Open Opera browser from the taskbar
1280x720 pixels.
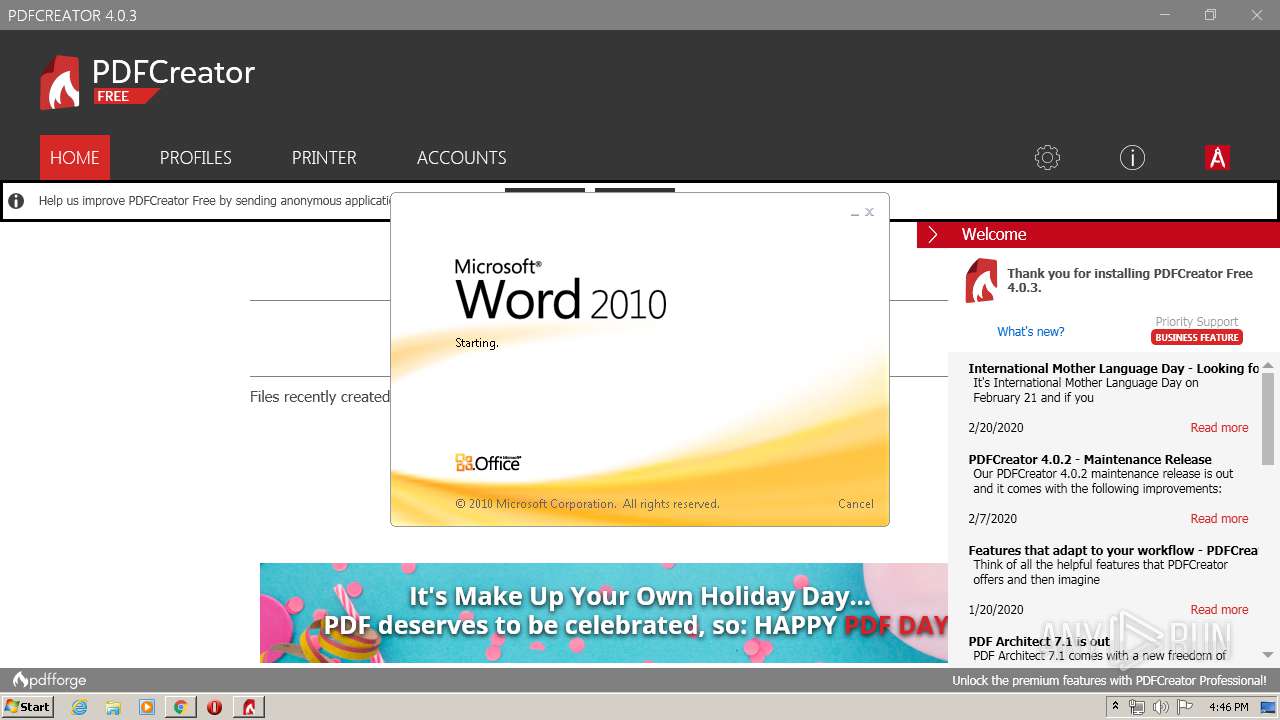coord(214,707)
